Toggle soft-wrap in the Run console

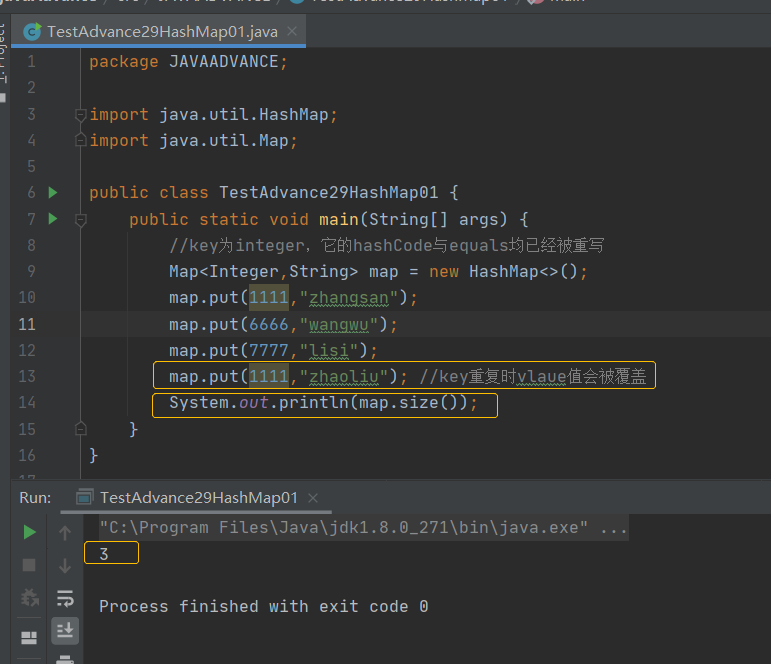pos(65,599)
